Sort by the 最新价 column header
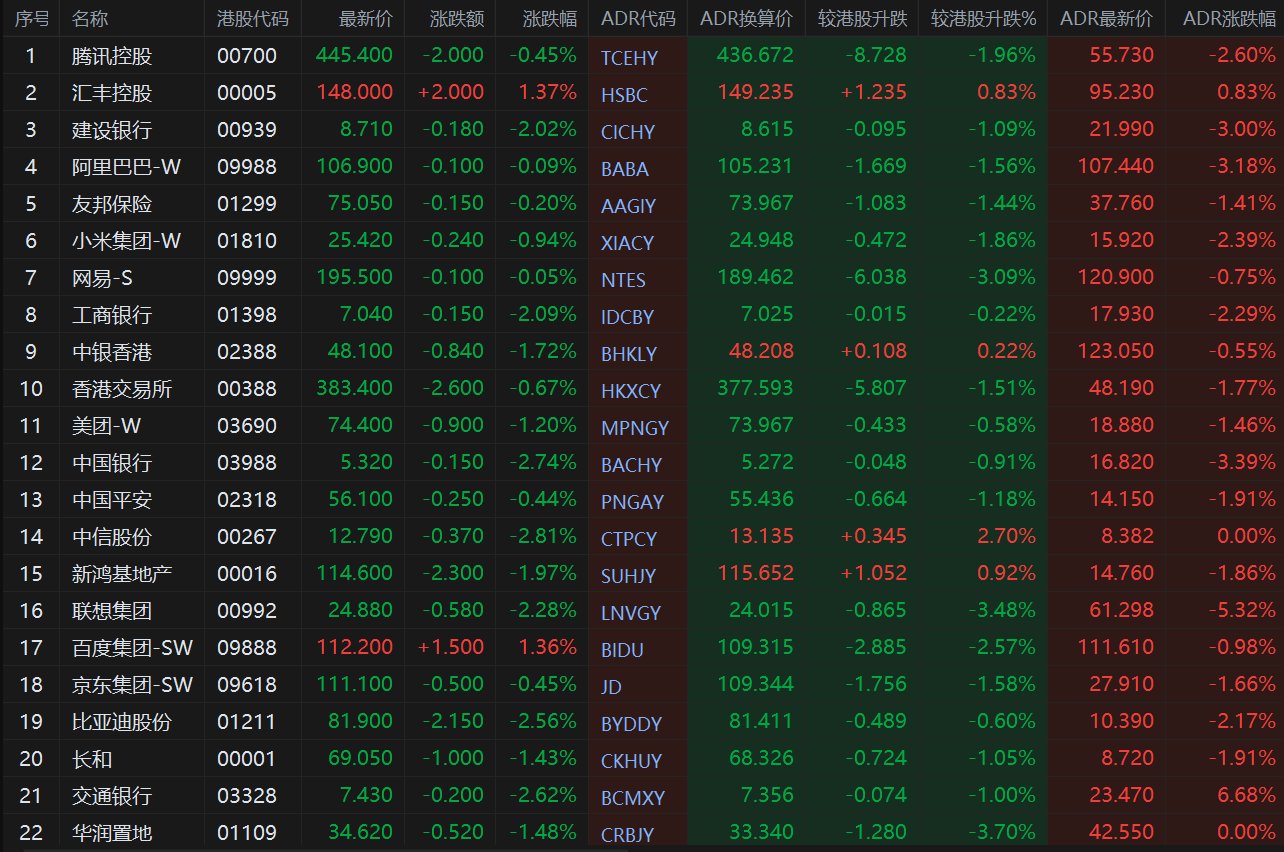 pyautogui.click(x=366, y=19)
